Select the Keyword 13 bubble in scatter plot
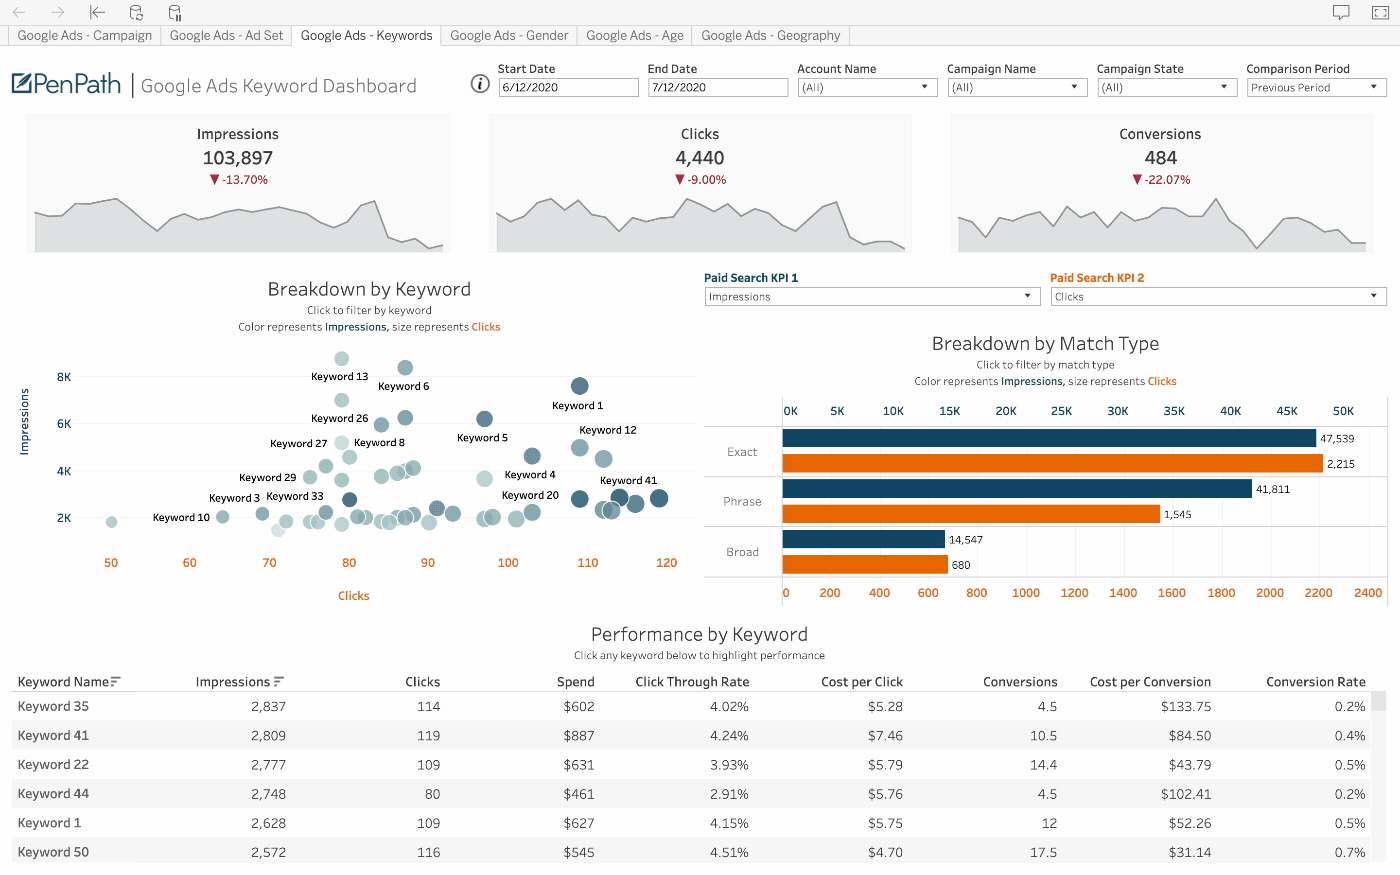The width and height of the screenshot is (1400, 875). 341,358
